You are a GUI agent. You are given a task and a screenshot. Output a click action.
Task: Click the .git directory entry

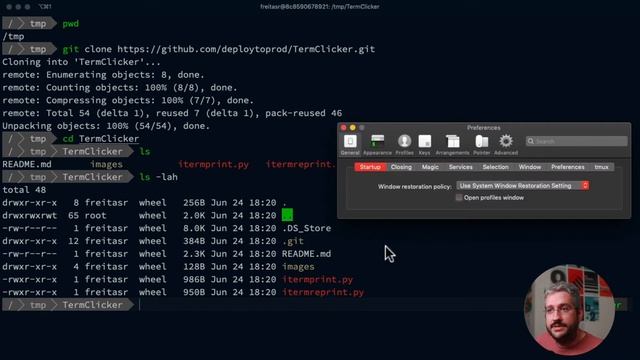[293, 241]
